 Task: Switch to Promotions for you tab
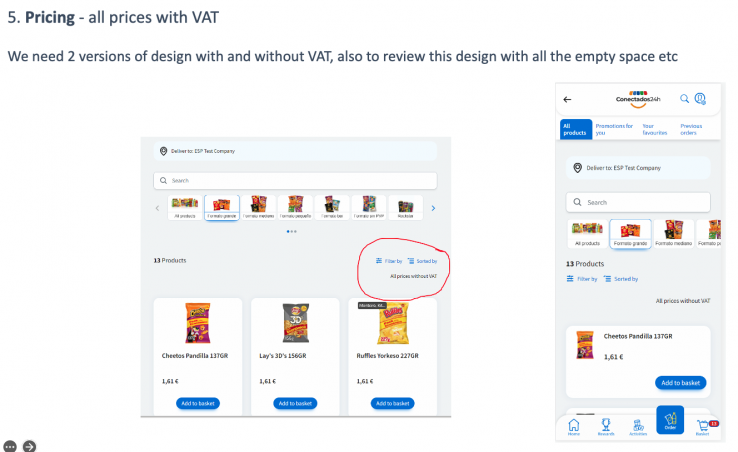tap(614, 129)
